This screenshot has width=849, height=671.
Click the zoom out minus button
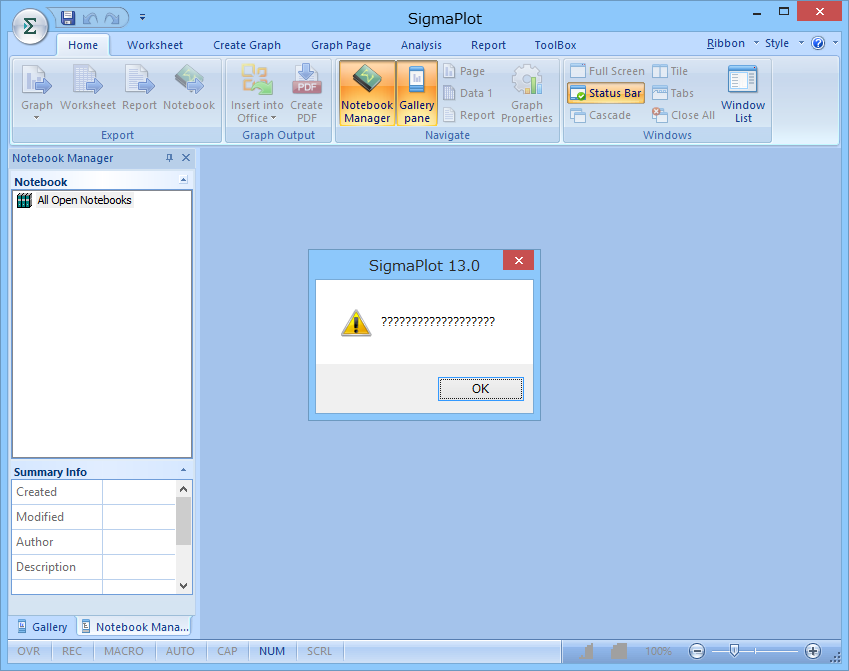click(697, 651)
